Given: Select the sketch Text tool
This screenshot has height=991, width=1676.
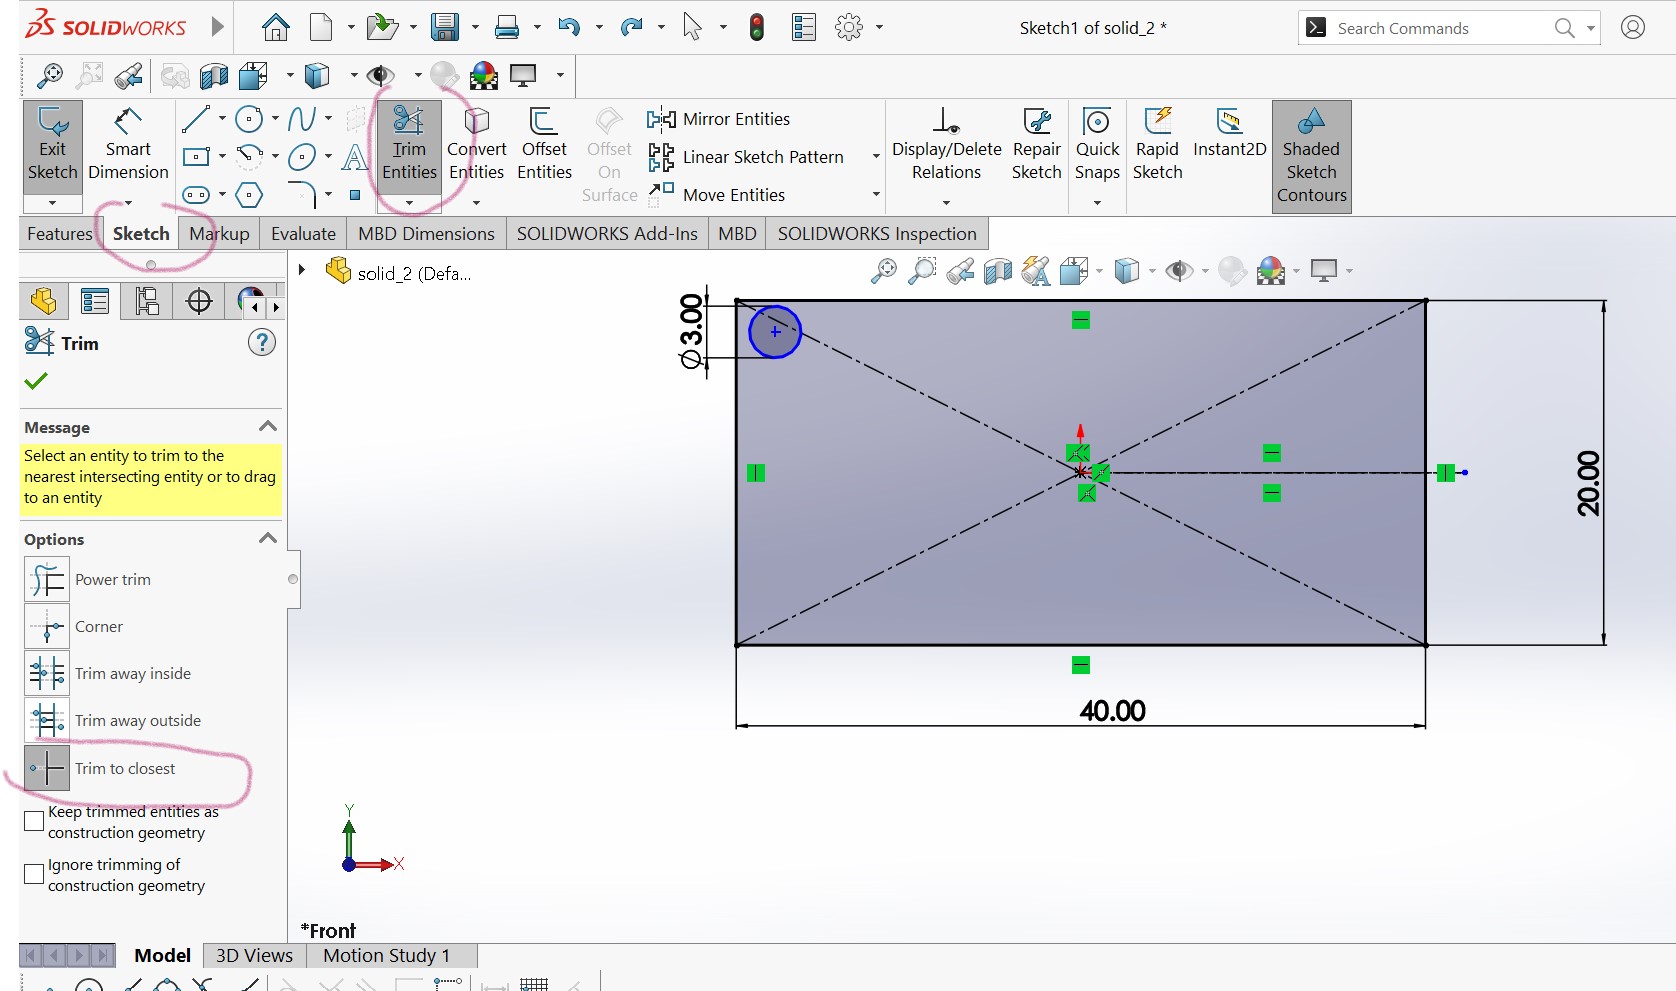Looking at the screenshot, I should coord(355,157).
